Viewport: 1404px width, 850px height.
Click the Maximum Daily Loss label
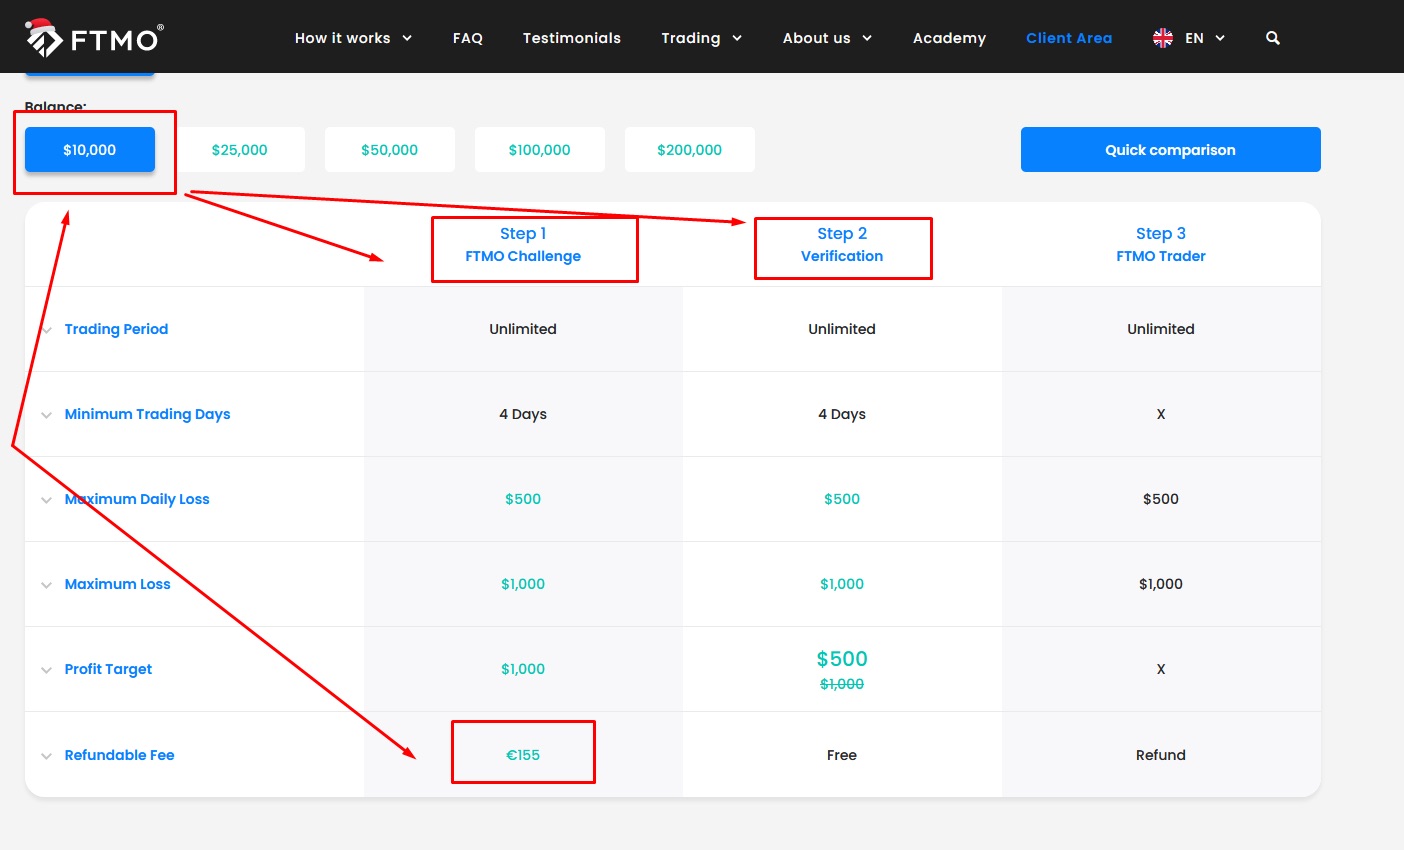[137, 499]
